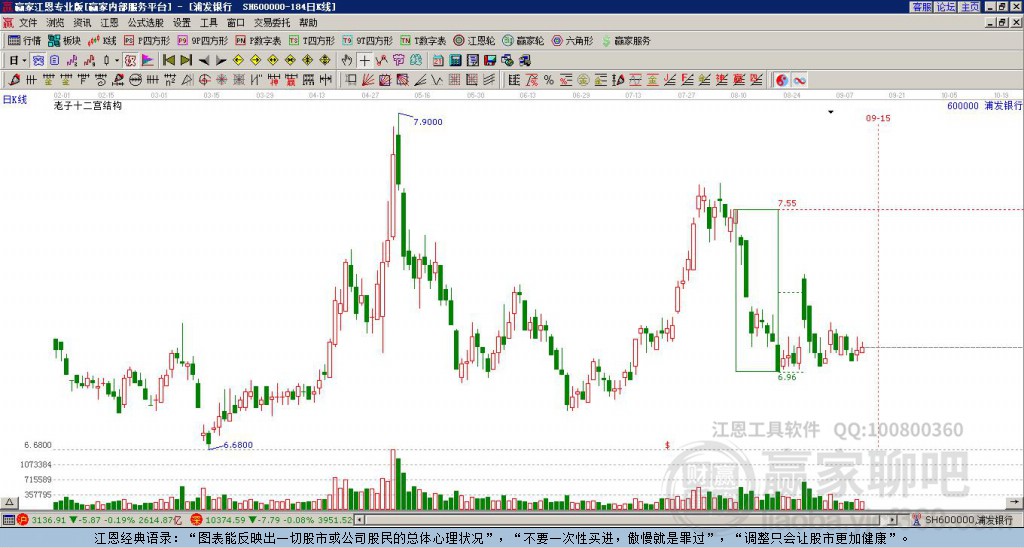Viewport: 1024px width, 548px height.
Task: Step chart left with black left arrow
Action: tap(204, 61)
